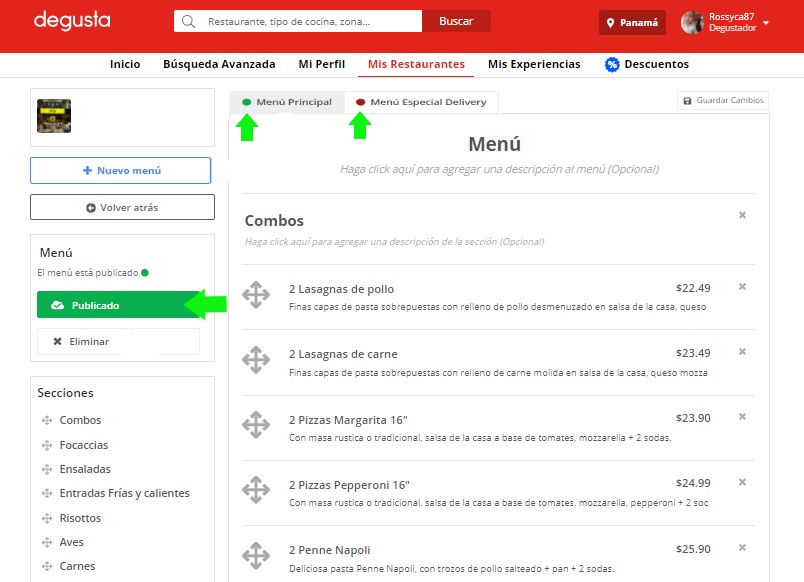Click move icon beside Focaccias in sidebar
Viewport: 804px width, 582px height.
point(47,445)
